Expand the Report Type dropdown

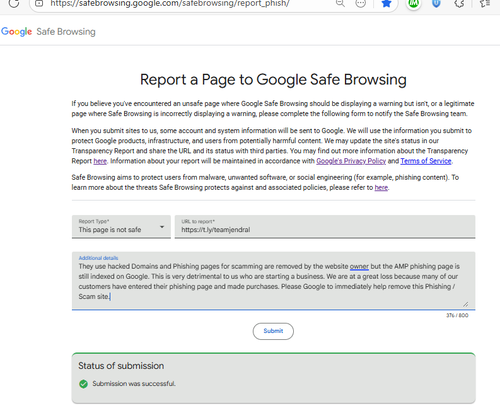tap(121, 227)
